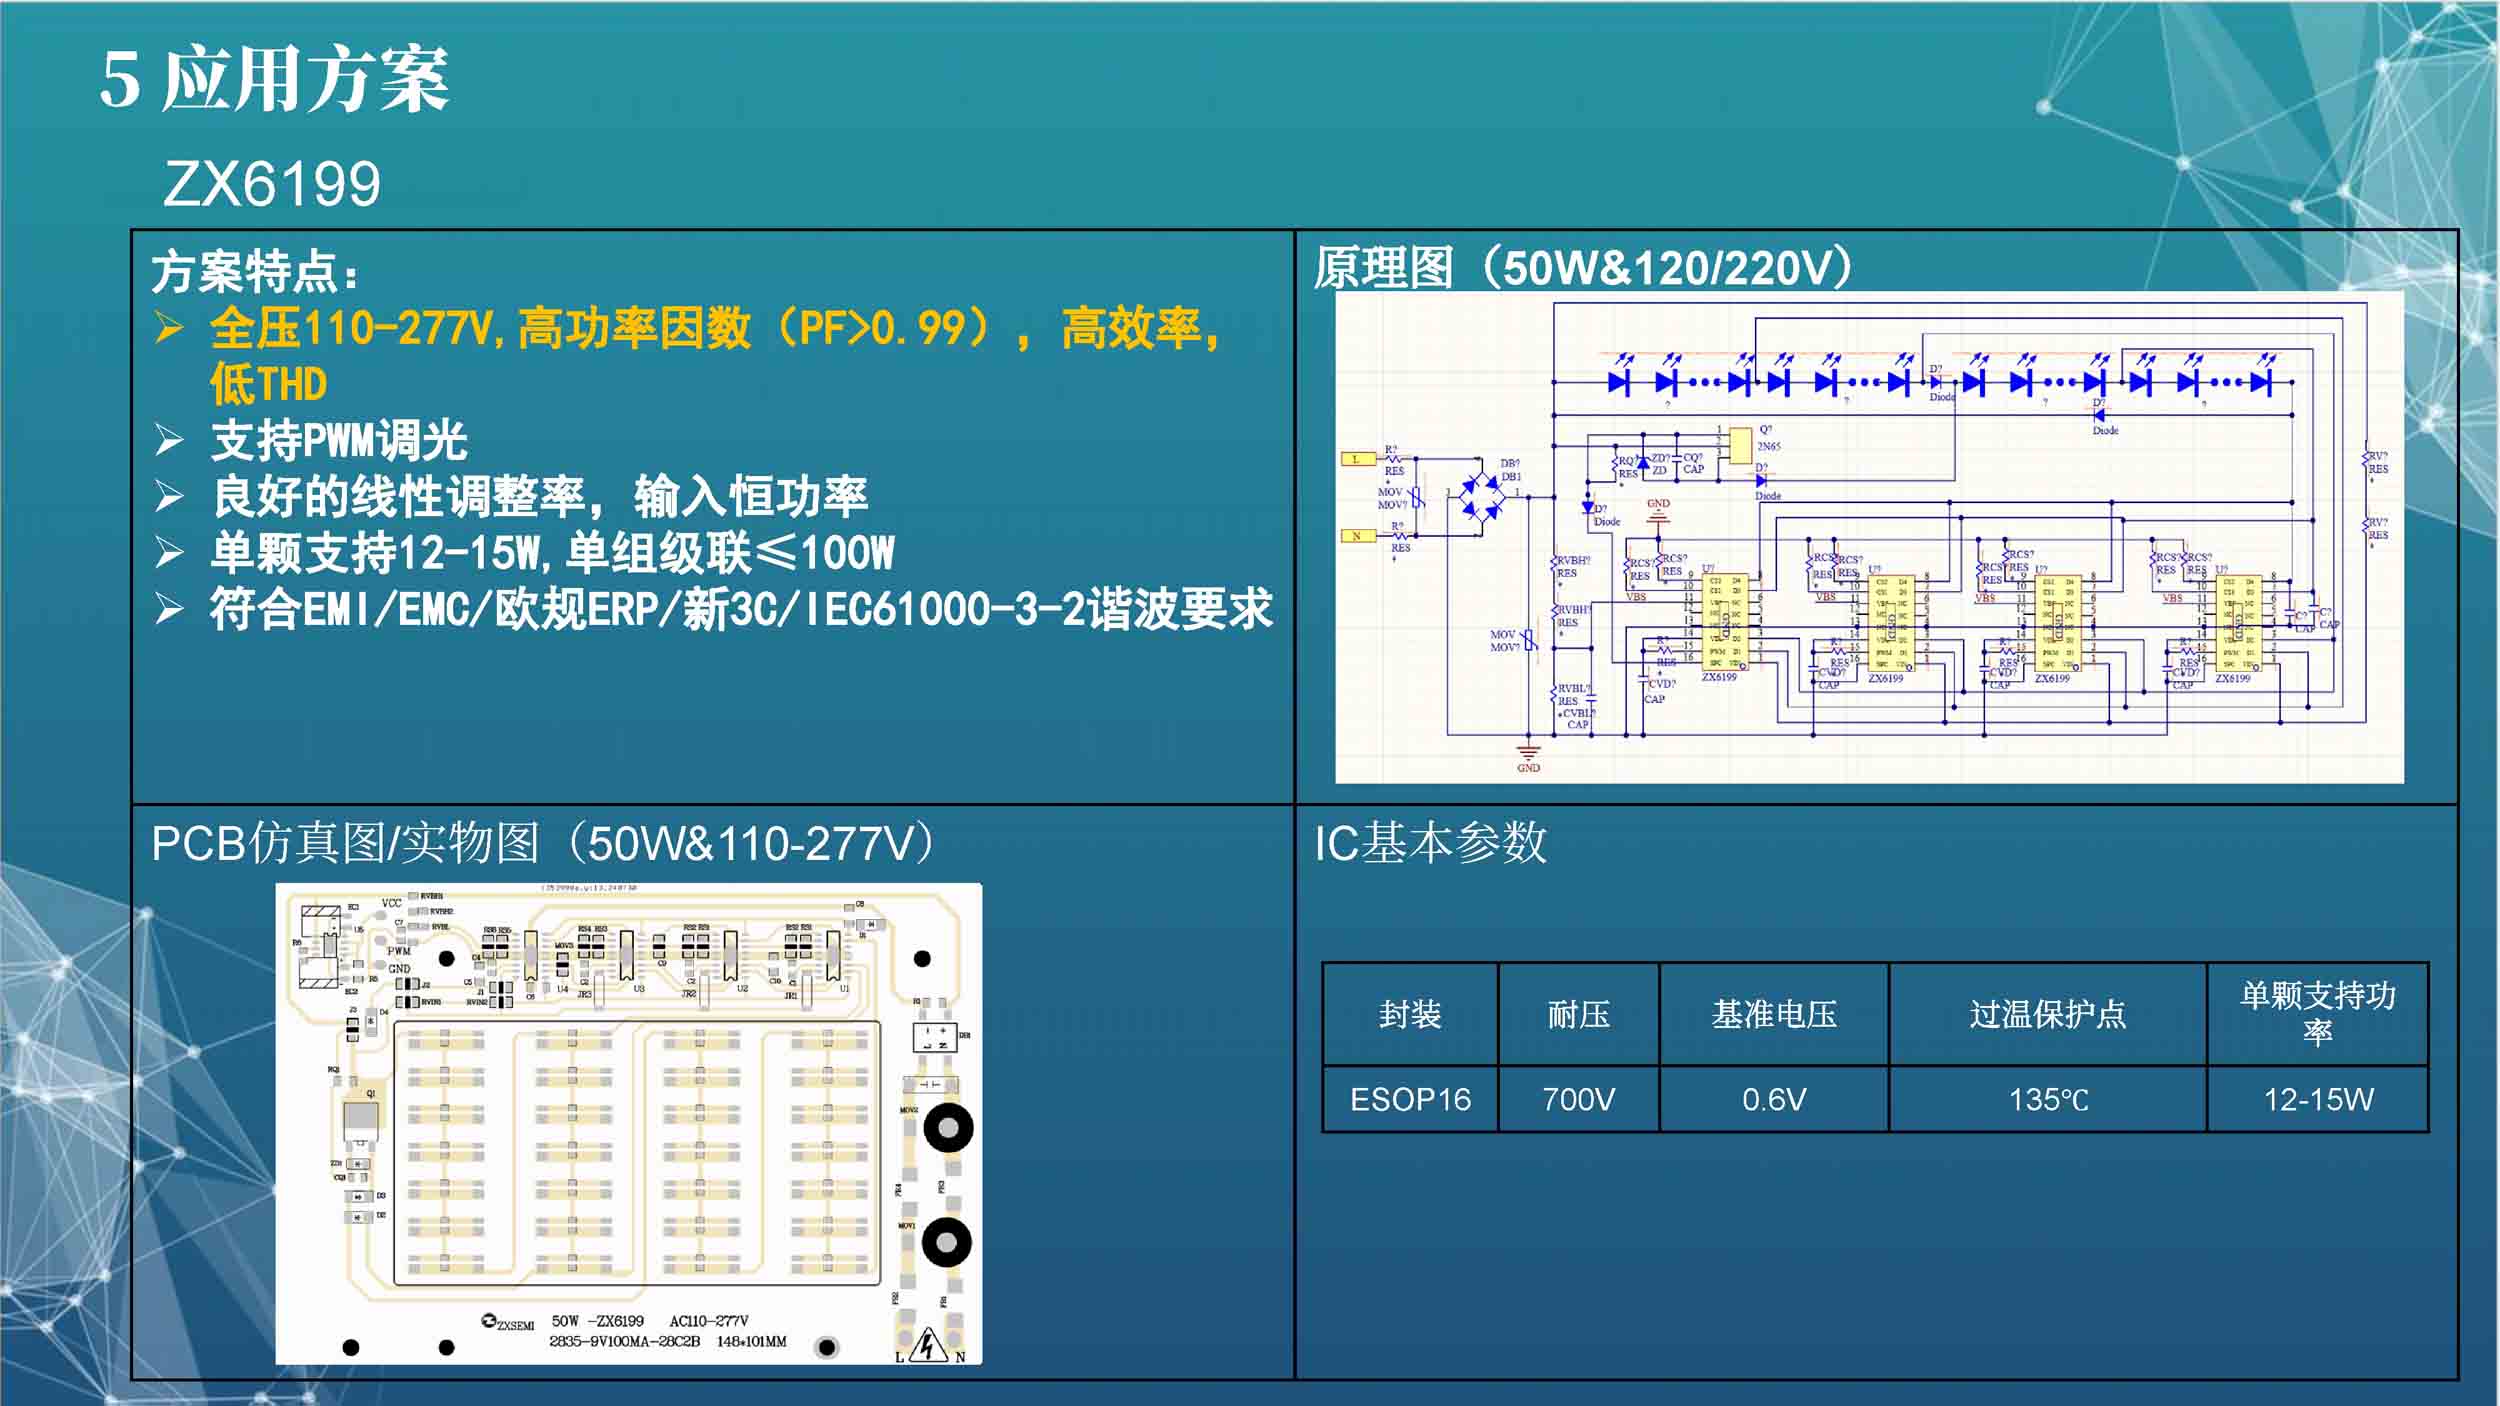The width and height of the screenshot is (2500, 1406).
Task: Click the 原理图 (50W&120/220V) heading
Action: (x=1582, y=268)
